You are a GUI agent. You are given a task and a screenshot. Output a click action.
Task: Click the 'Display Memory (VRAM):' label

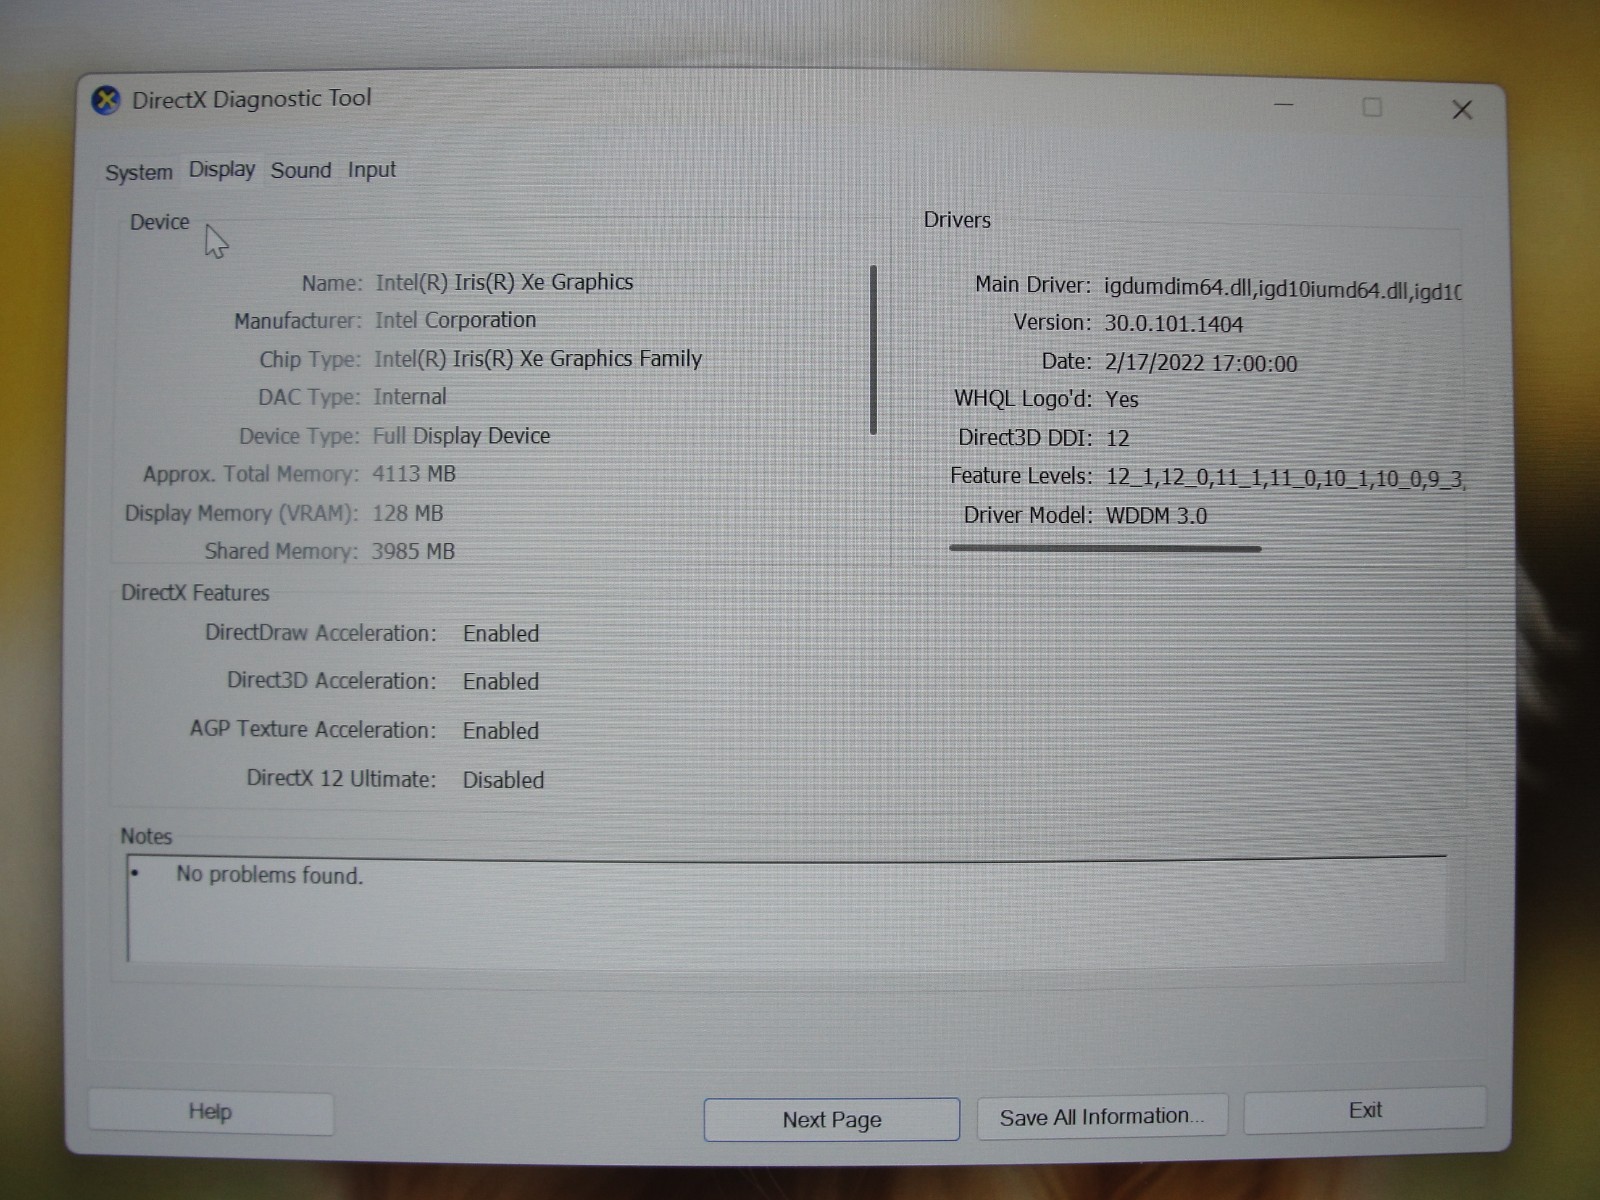coord(241,513)
